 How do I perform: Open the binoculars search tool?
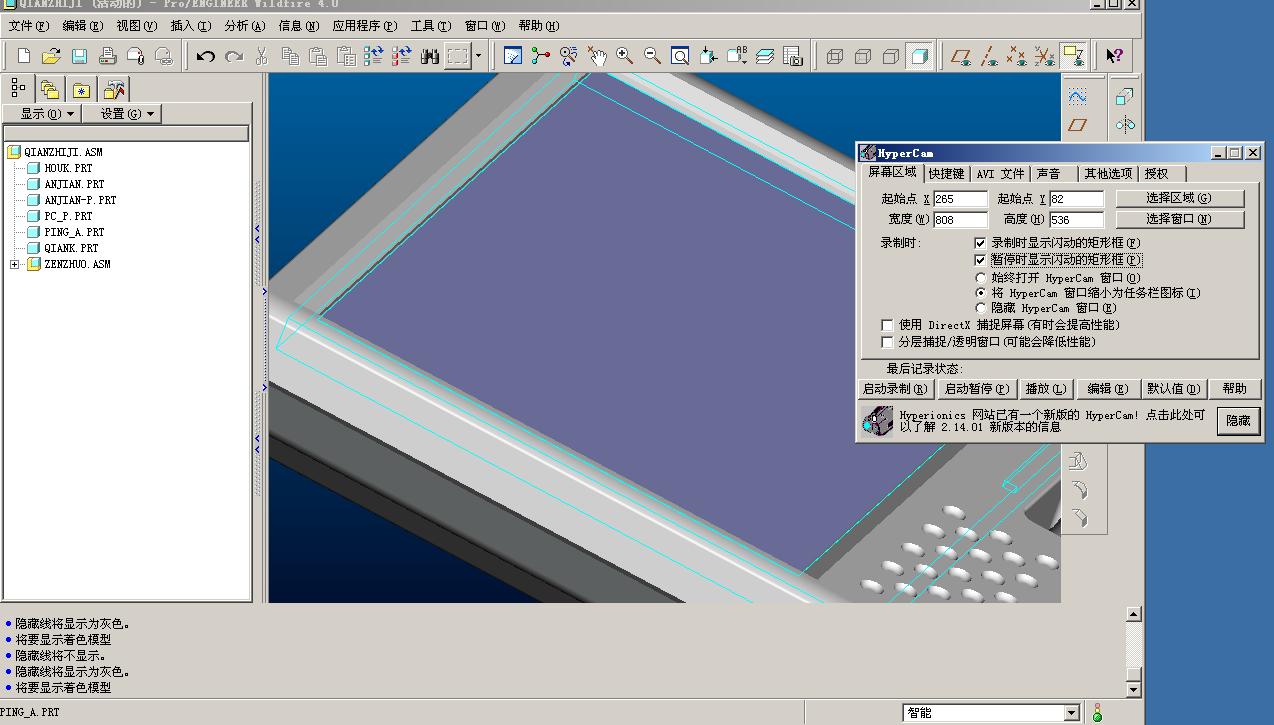click(x=430, y=56)
